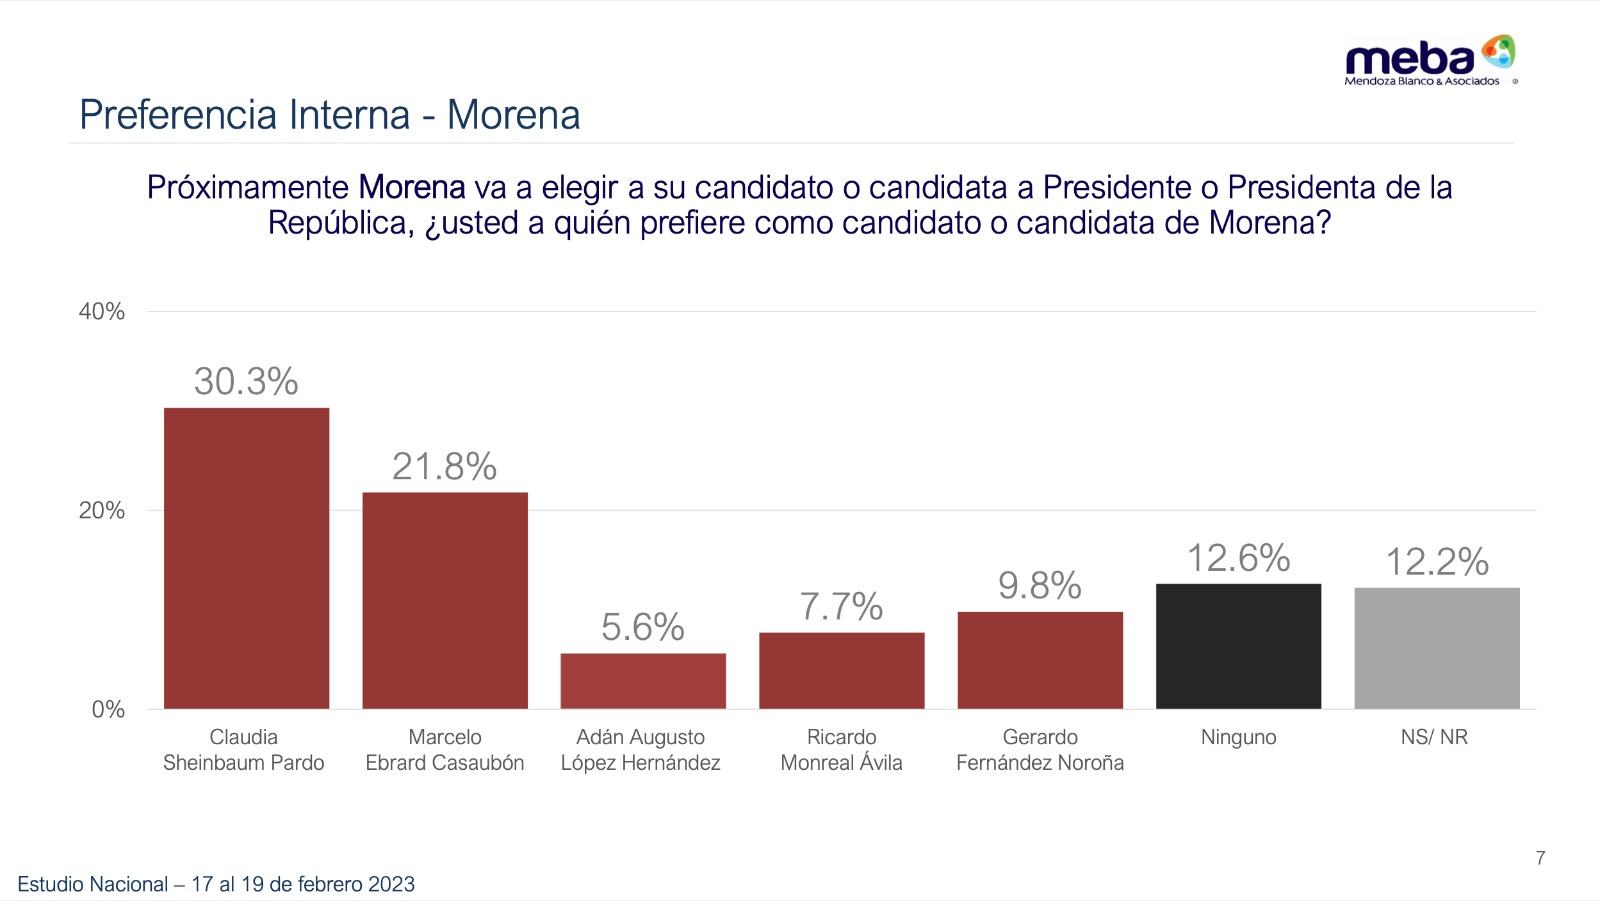Click the survey question text
This screenshot has width=1600, height=901.
coord(800,205)
